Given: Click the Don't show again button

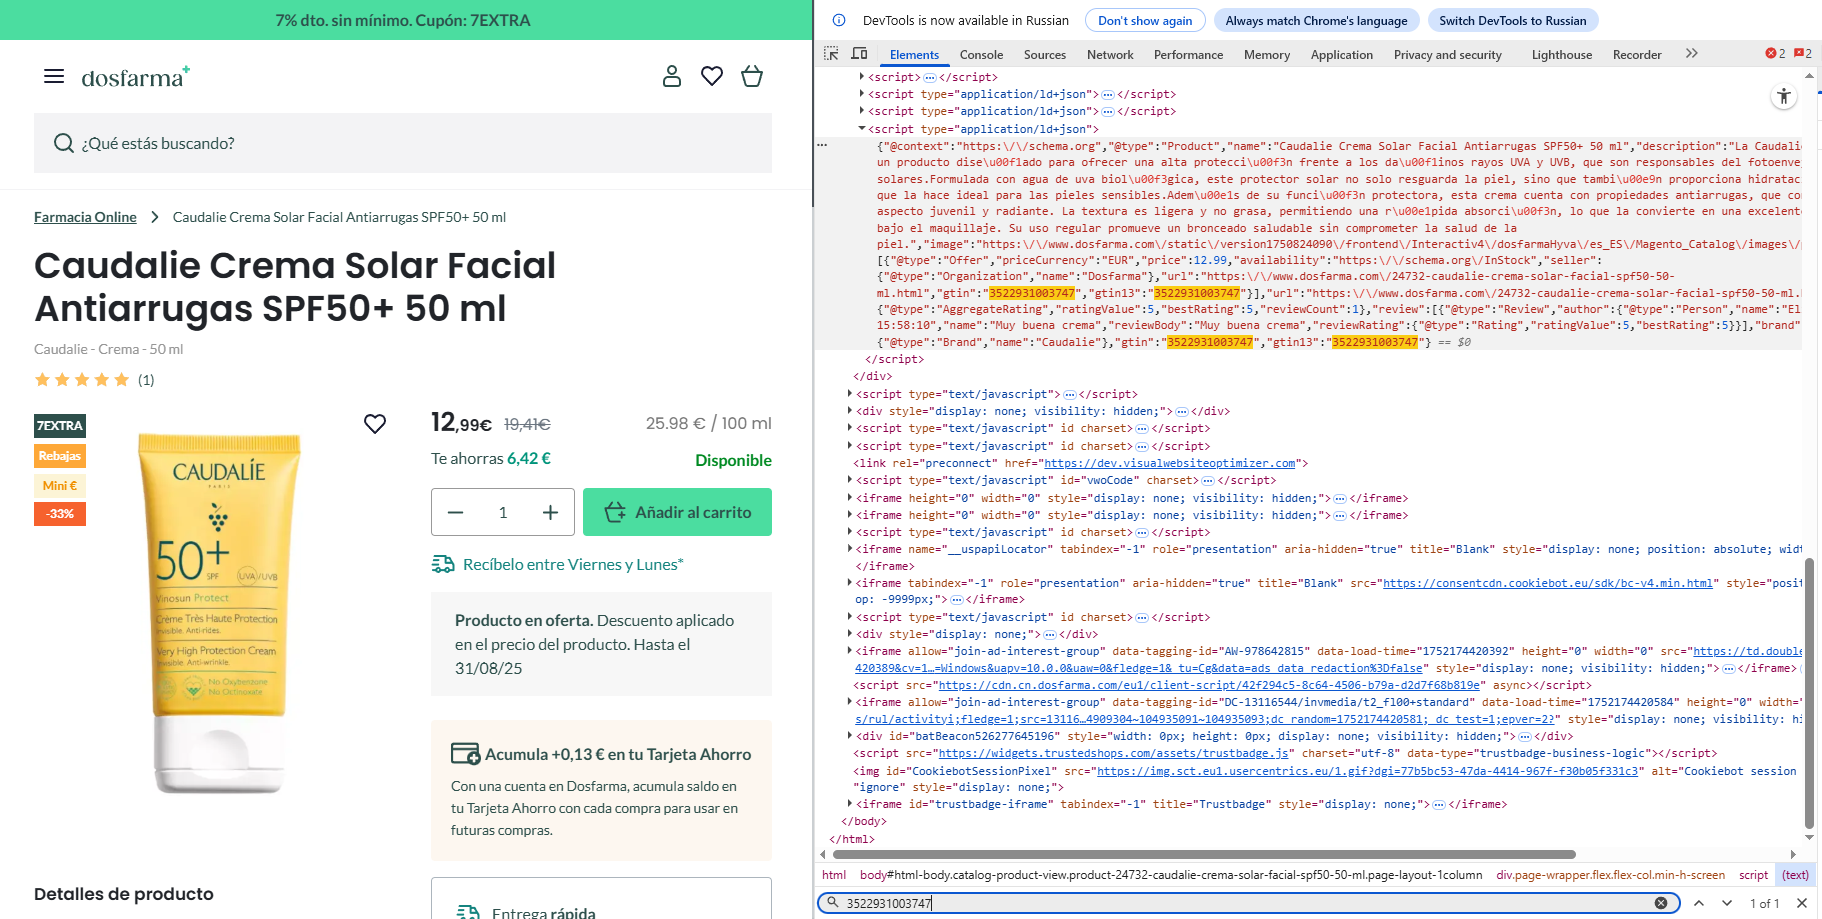Looking at the screenshot, I should [1145, 20].
